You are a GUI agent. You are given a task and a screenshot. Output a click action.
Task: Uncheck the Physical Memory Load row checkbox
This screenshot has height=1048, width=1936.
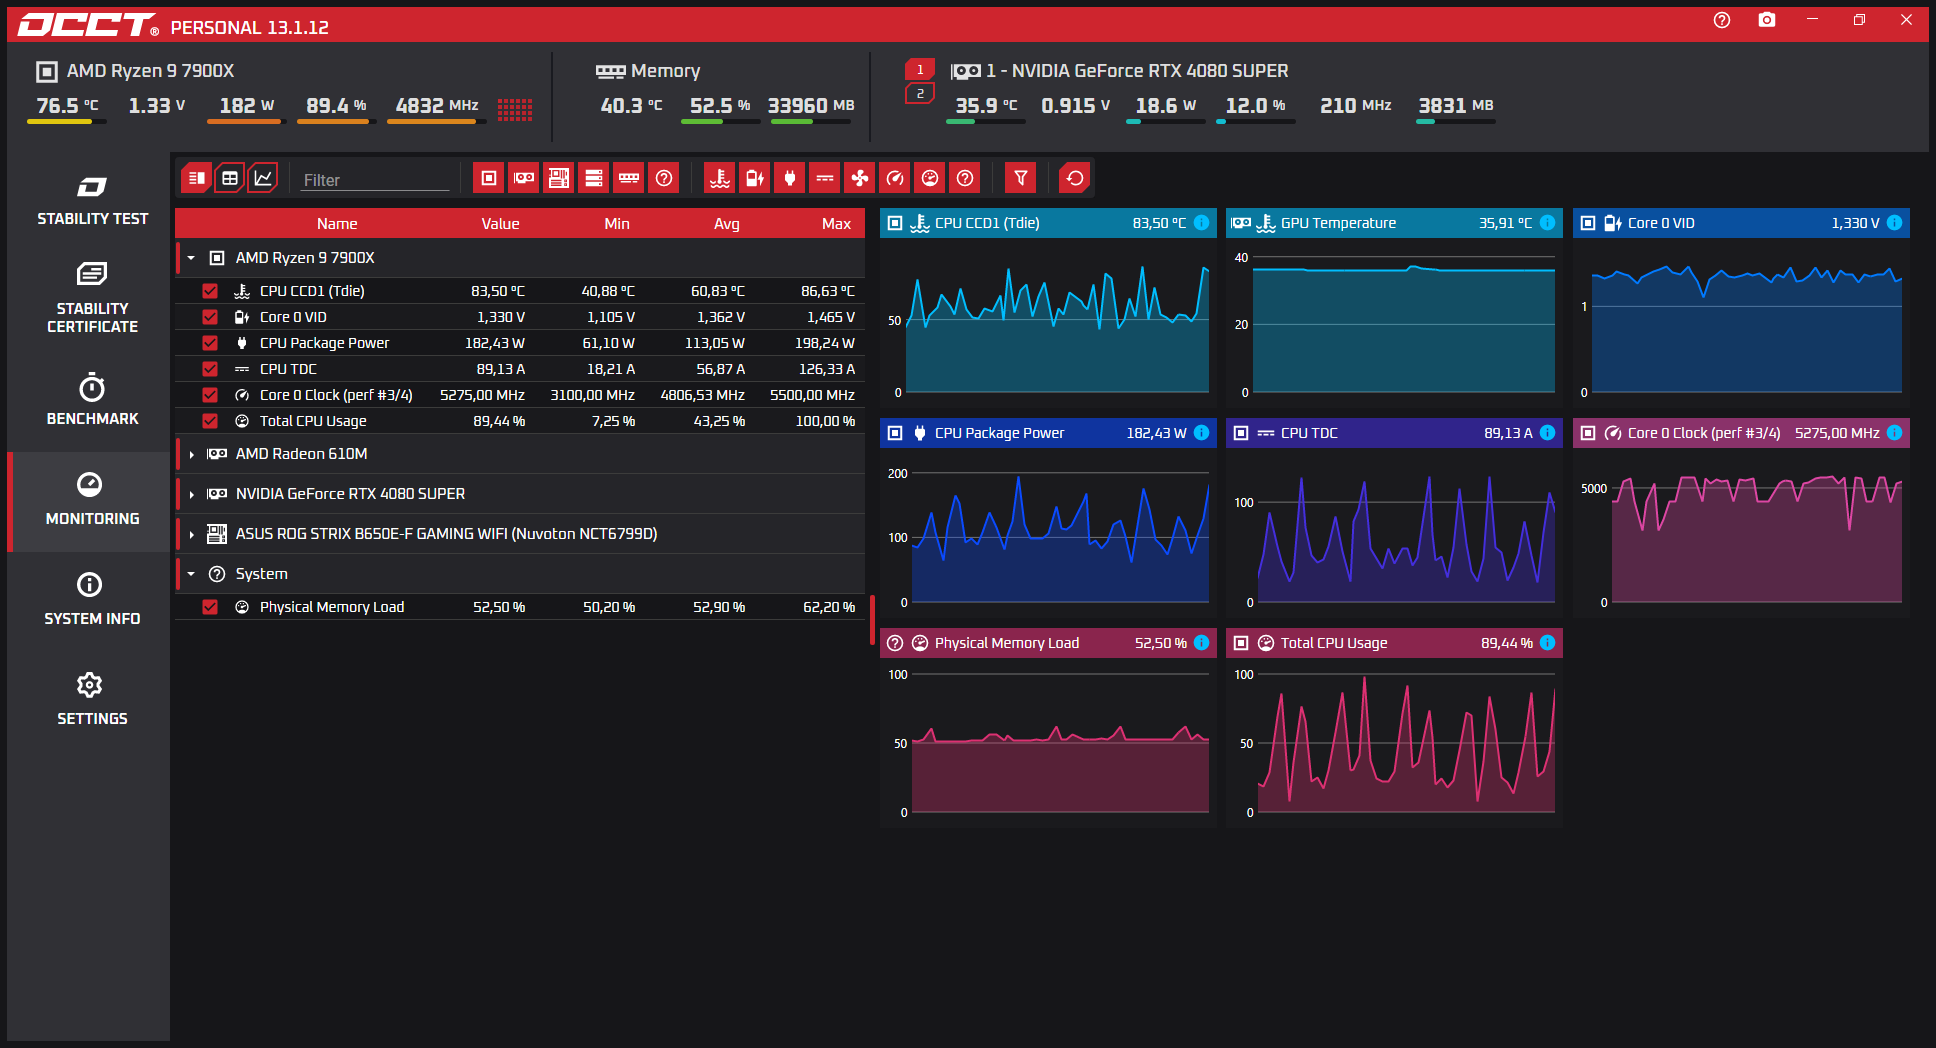pos(210,607)
